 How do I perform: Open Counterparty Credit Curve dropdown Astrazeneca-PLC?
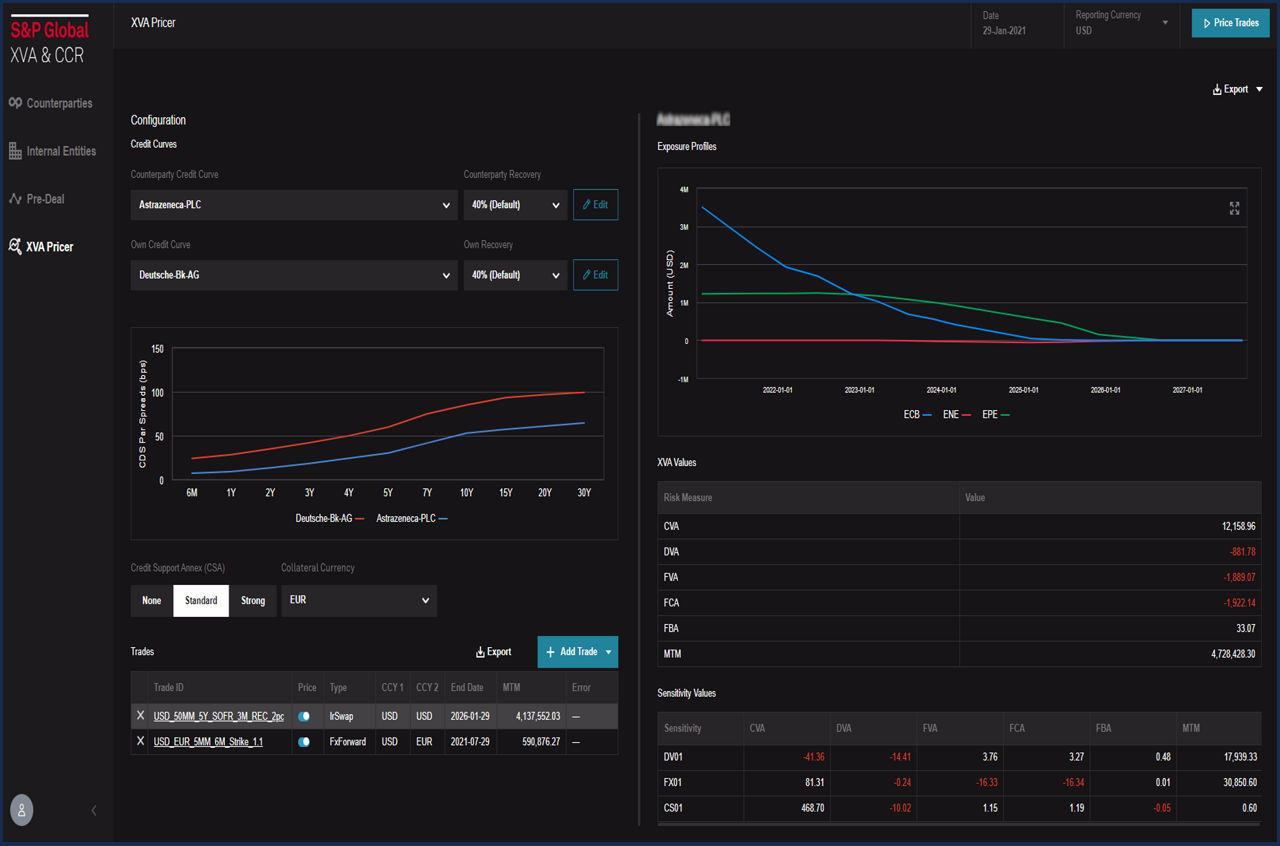294,205
